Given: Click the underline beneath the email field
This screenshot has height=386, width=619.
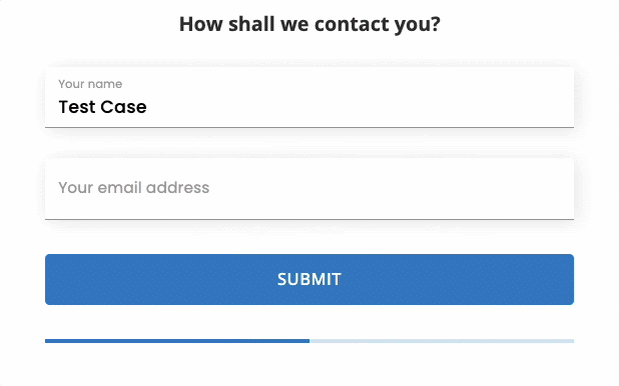Looking at the screenshot, I should pyautogui.click(x=310, y=219).
